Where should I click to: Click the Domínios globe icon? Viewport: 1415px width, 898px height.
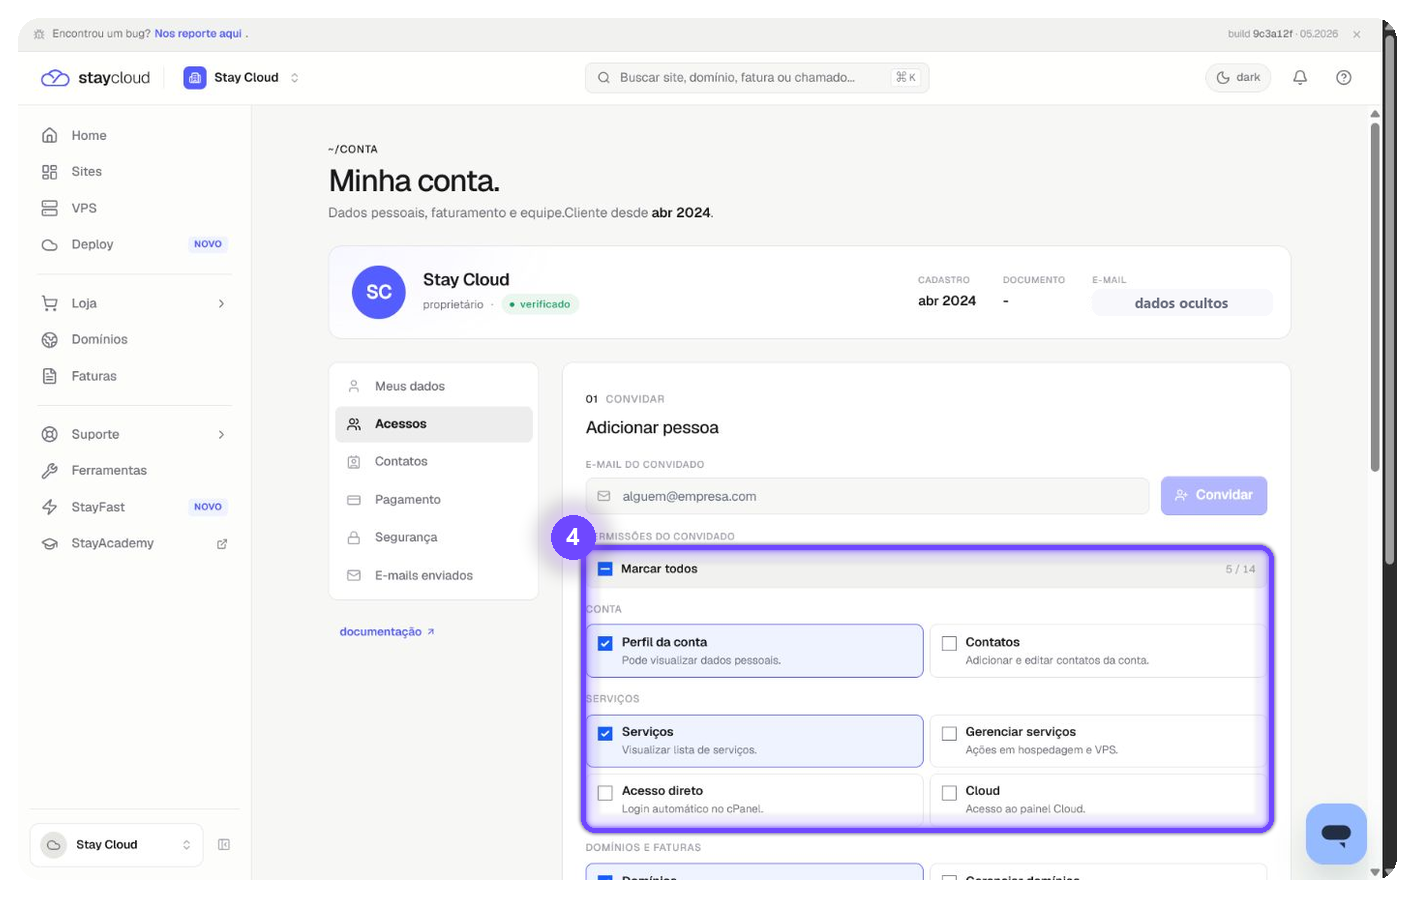49,340
